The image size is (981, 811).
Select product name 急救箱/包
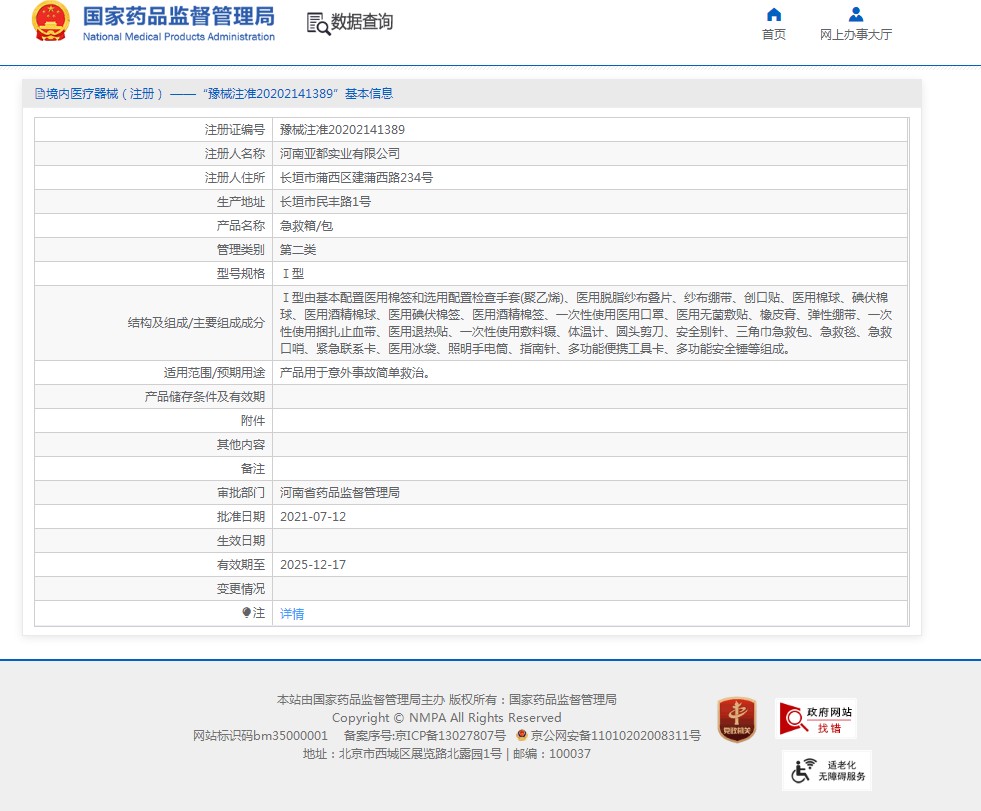[306, 225]
